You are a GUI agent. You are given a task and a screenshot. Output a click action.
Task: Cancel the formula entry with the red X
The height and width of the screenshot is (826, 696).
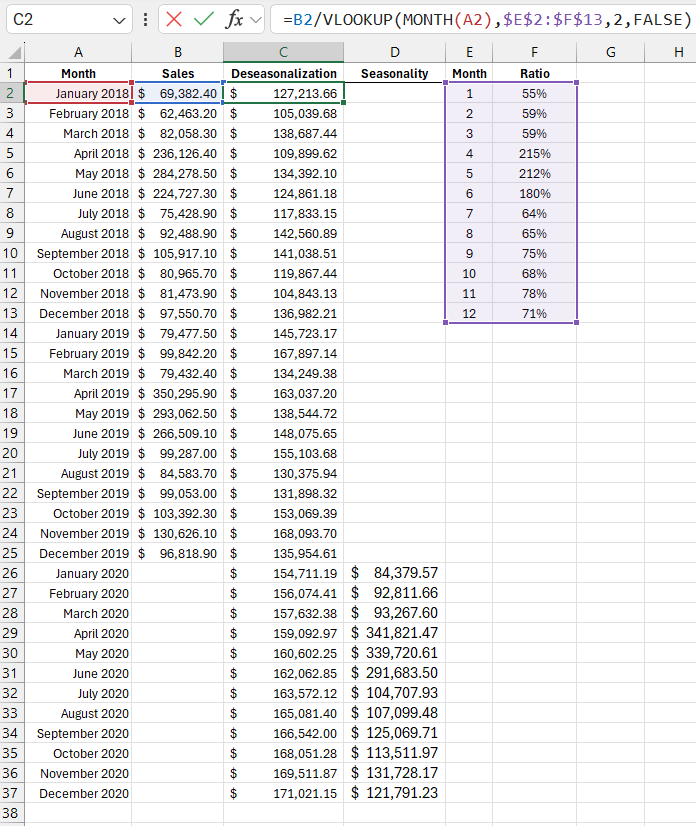[x=174, y=19]
